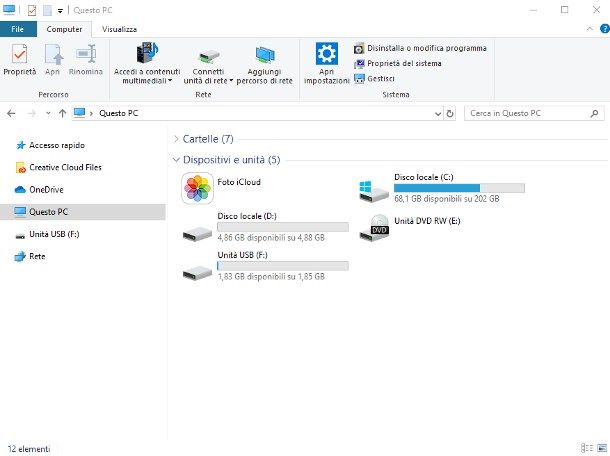Select OneDrive in the sidebar
610x456 pixels.
(x=39, y=190)
